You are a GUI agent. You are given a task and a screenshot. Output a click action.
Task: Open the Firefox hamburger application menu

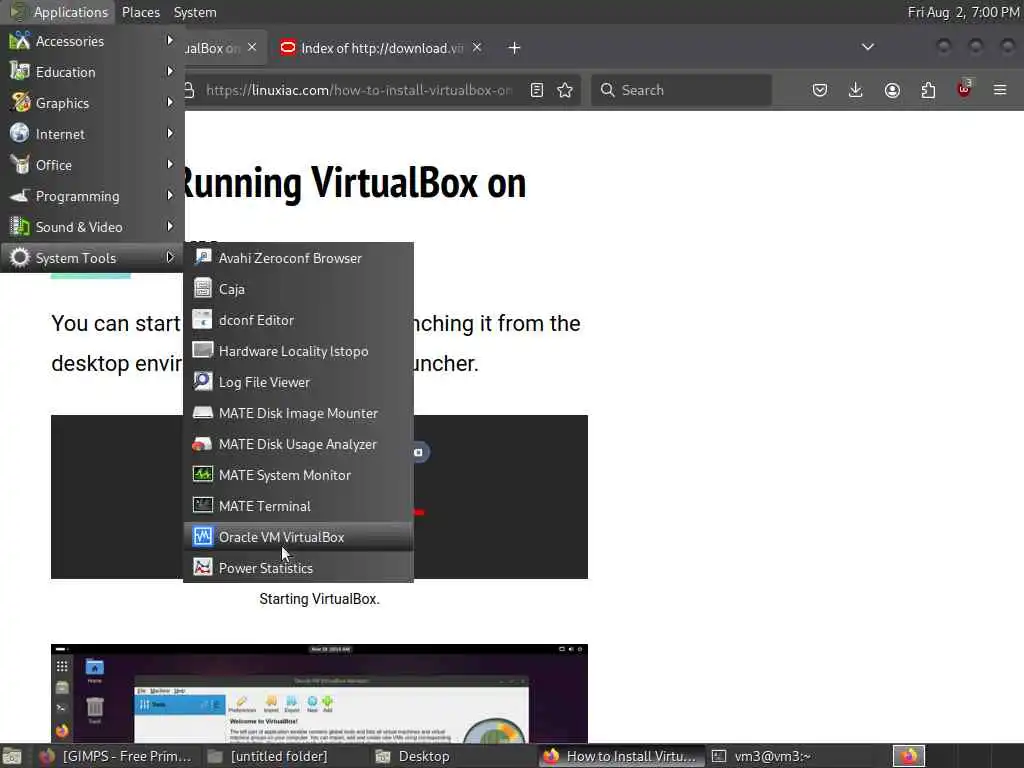pyautogui.click(x=1000, y=90)
